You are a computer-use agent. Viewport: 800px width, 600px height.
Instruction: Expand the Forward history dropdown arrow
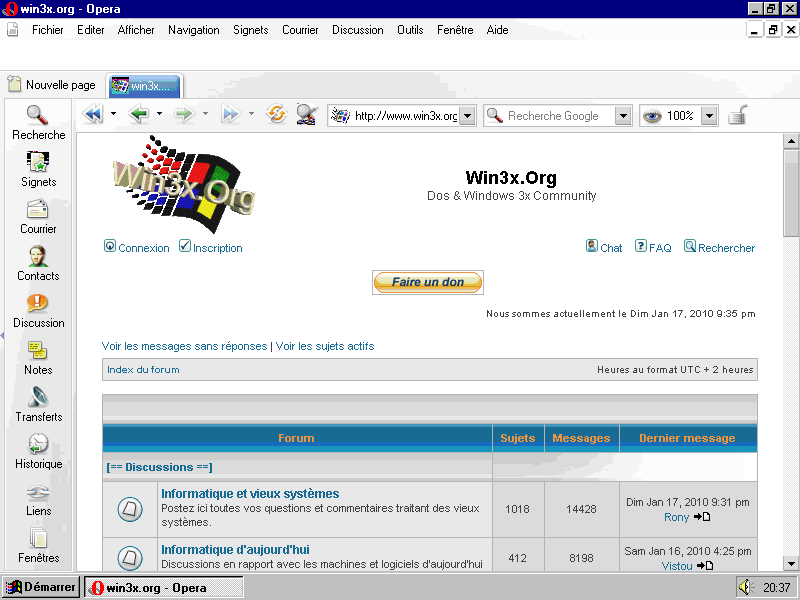[205, 114]
